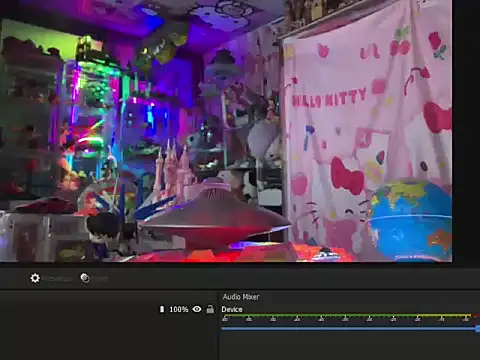Screen dimensions: 480x360
Task: Click the black area right of the preview
Action: (466, 133)
